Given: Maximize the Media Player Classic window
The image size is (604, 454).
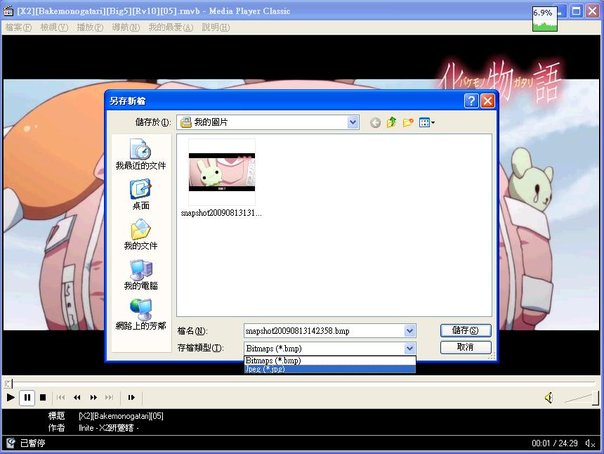Looking at the screenshot, I should point(576,11).
